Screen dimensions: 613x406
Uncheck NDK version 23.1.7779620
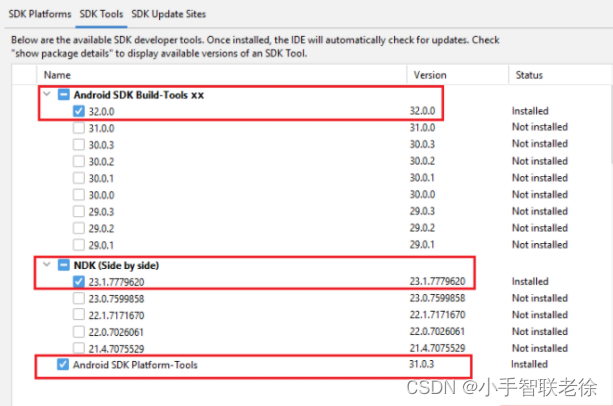(79, 281)
